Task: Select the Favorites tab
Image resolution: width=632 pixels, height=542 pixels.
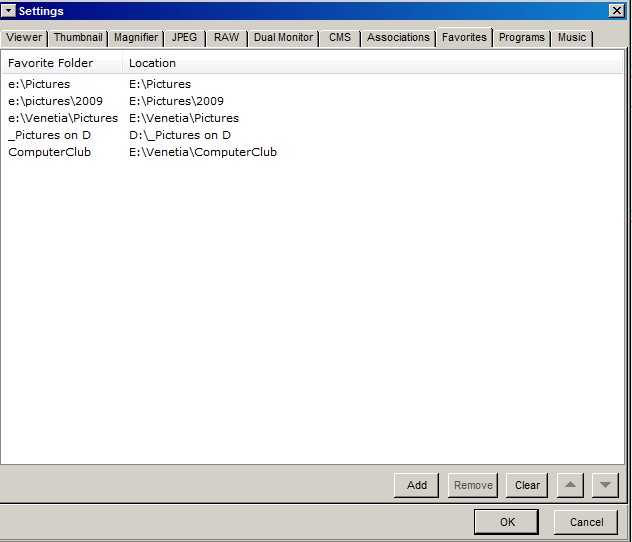Action: pyautogui.click(x=464, y=37)
